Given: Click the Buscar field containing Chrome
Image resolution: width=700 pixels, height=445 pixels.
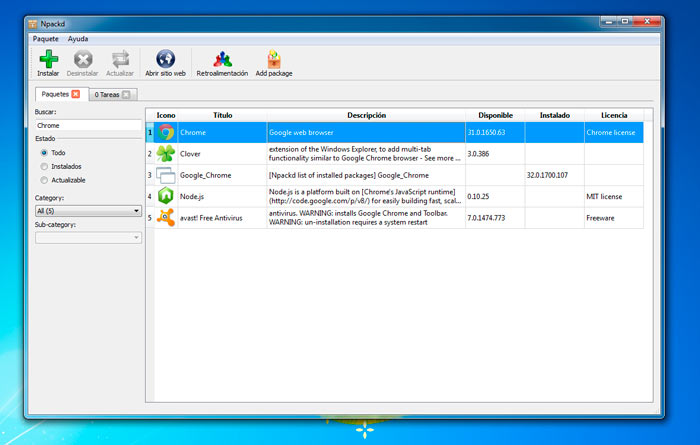Looking at the screenshot, I should (x=88, y=125).
